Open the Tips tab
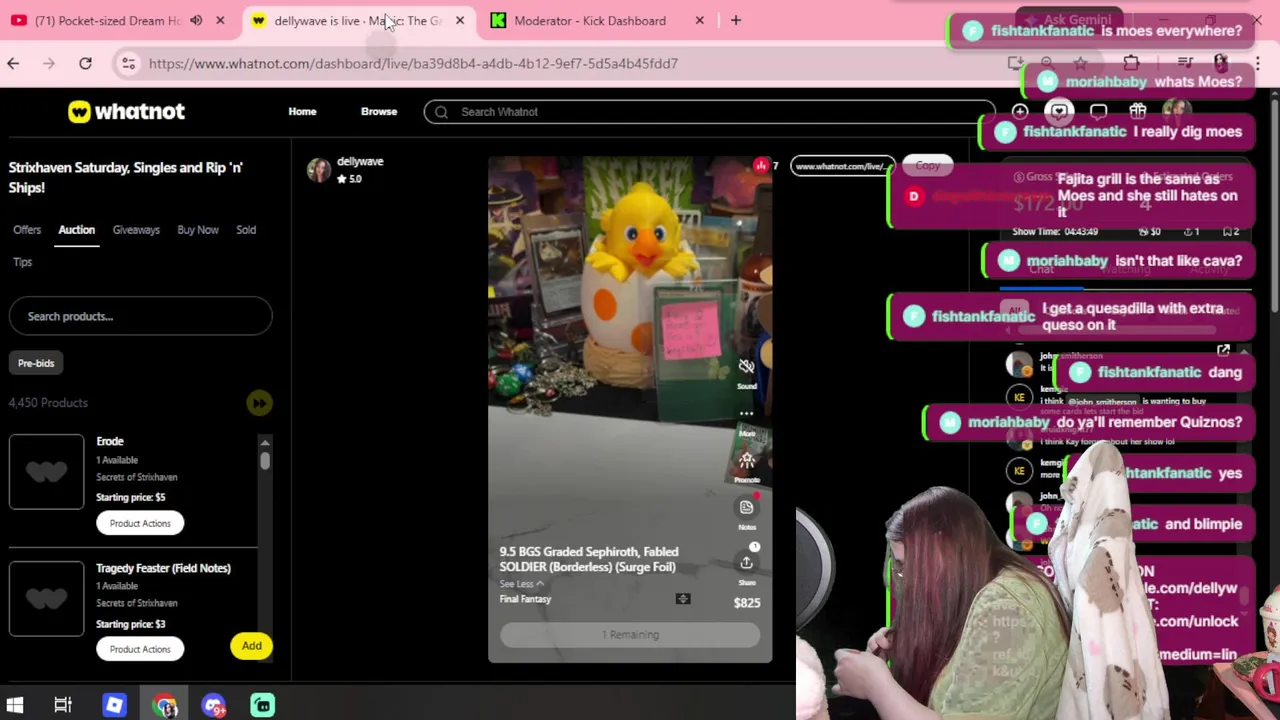The width and height of the screenshot is (1280, 720). [x=23, y=262]
